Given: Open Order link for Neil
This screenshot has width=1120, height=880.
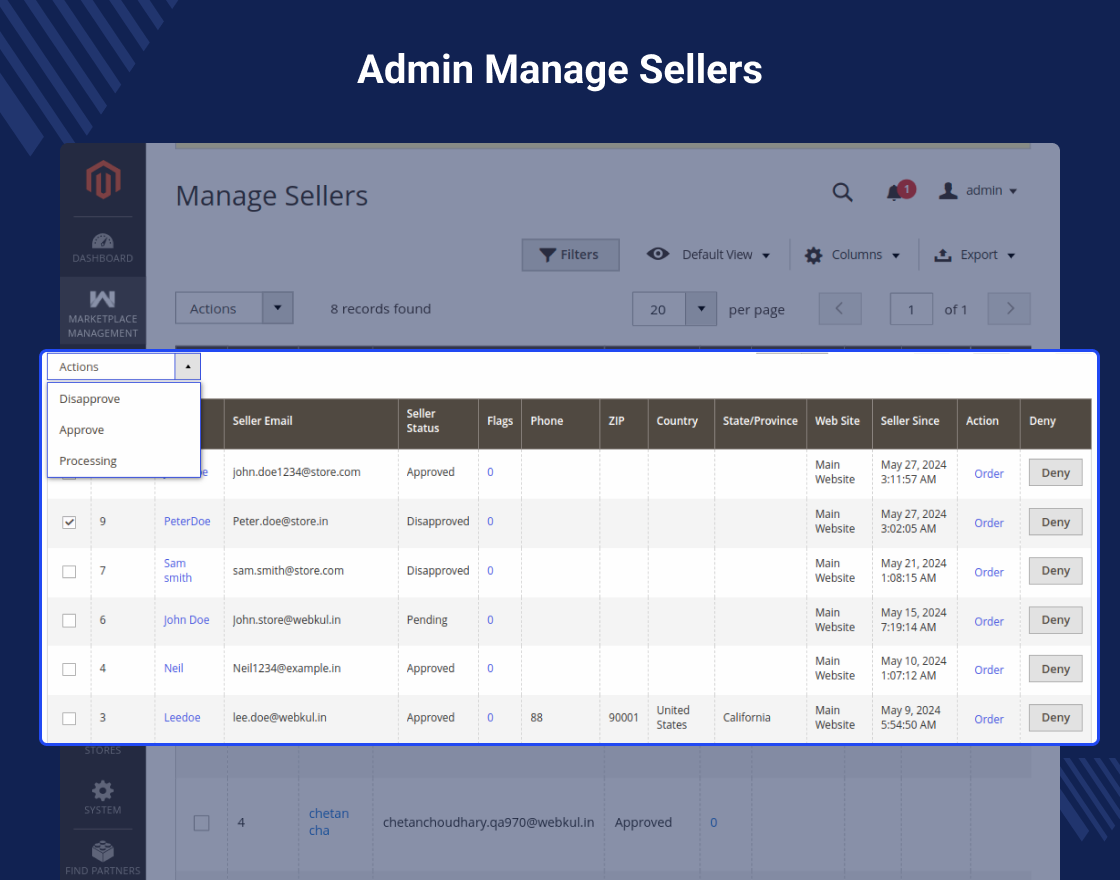Looking at the screenshot, I should (x=989, y=670).
